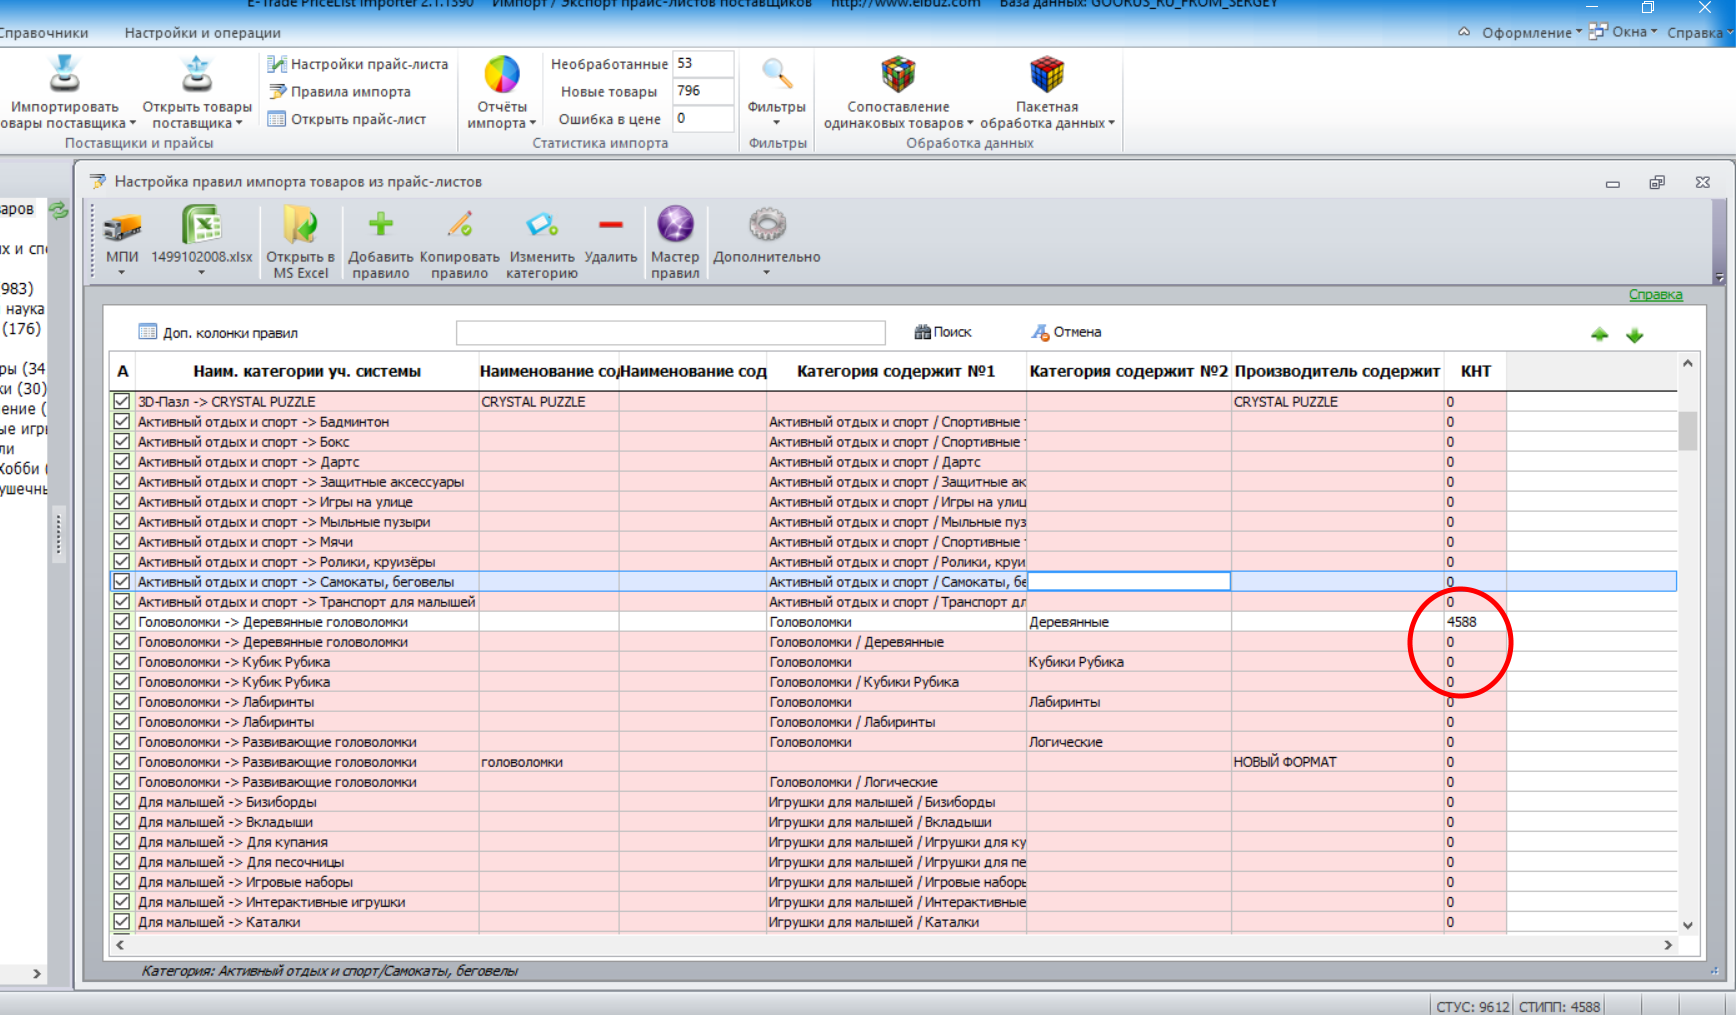Toggle checkbox for Каталки row
1736x1015 pixels.
122,921
